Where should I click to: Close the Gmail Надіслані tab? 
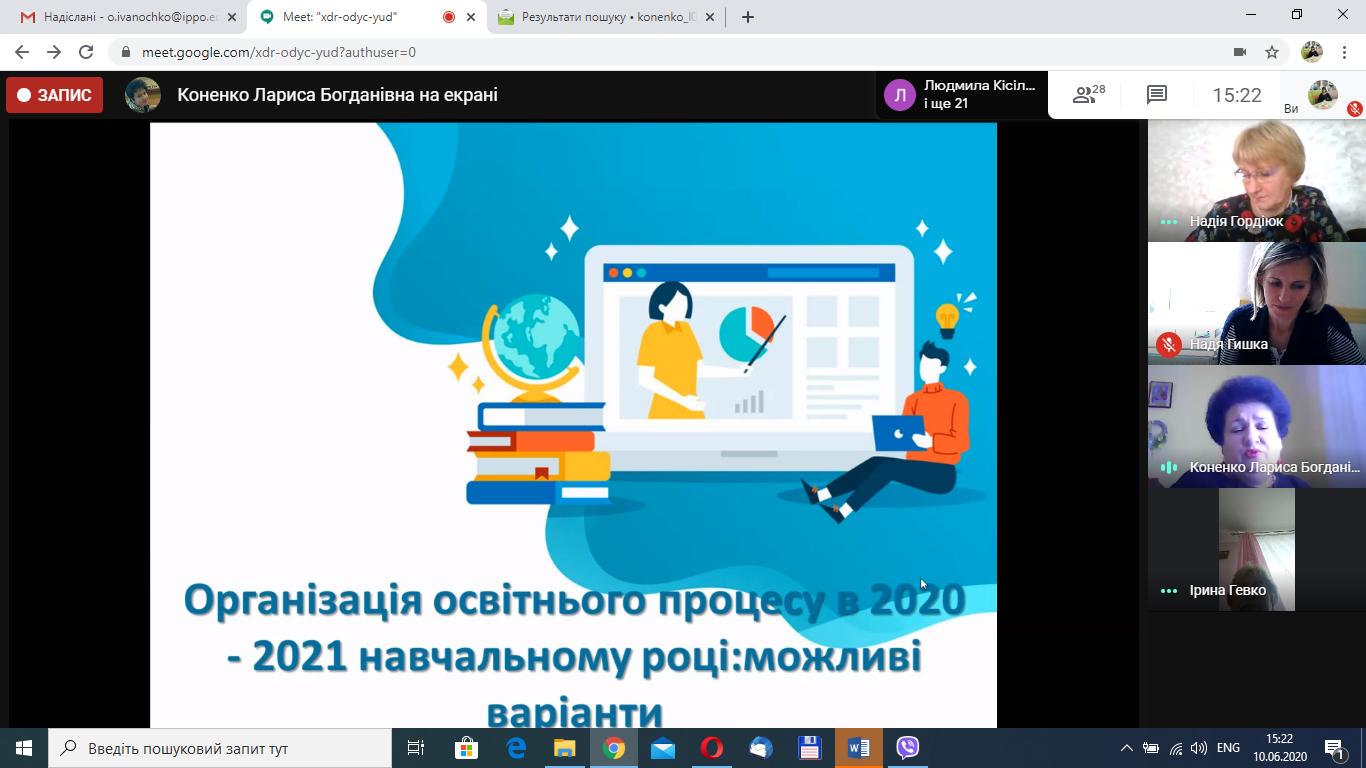tap(232, 17)
